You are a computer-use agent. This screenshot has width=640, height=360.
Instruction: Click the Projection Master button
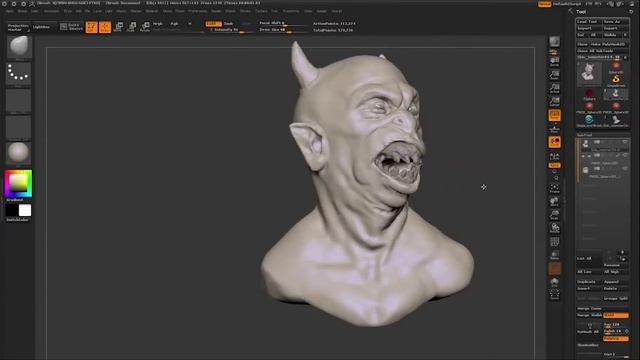(x=18, y=27)
